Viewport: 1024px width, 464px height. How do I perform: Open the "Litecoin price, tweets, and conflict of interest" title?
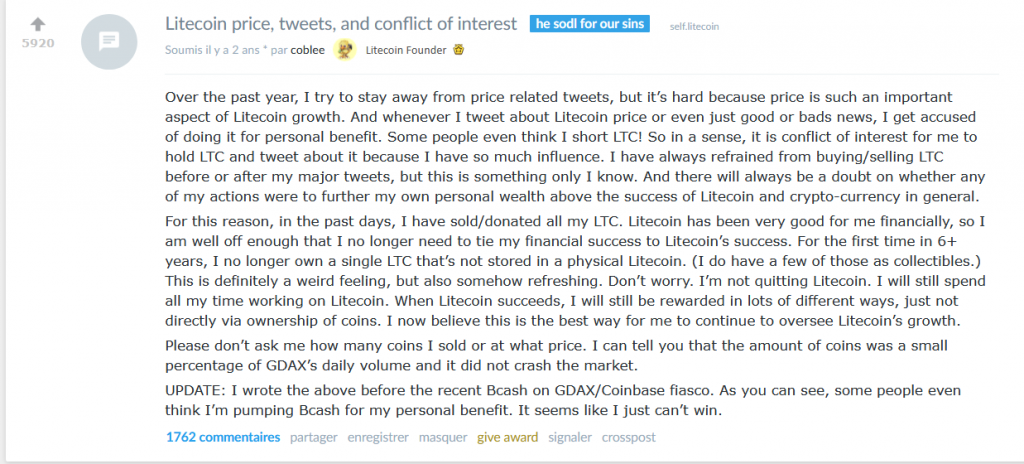coord(340,23)
